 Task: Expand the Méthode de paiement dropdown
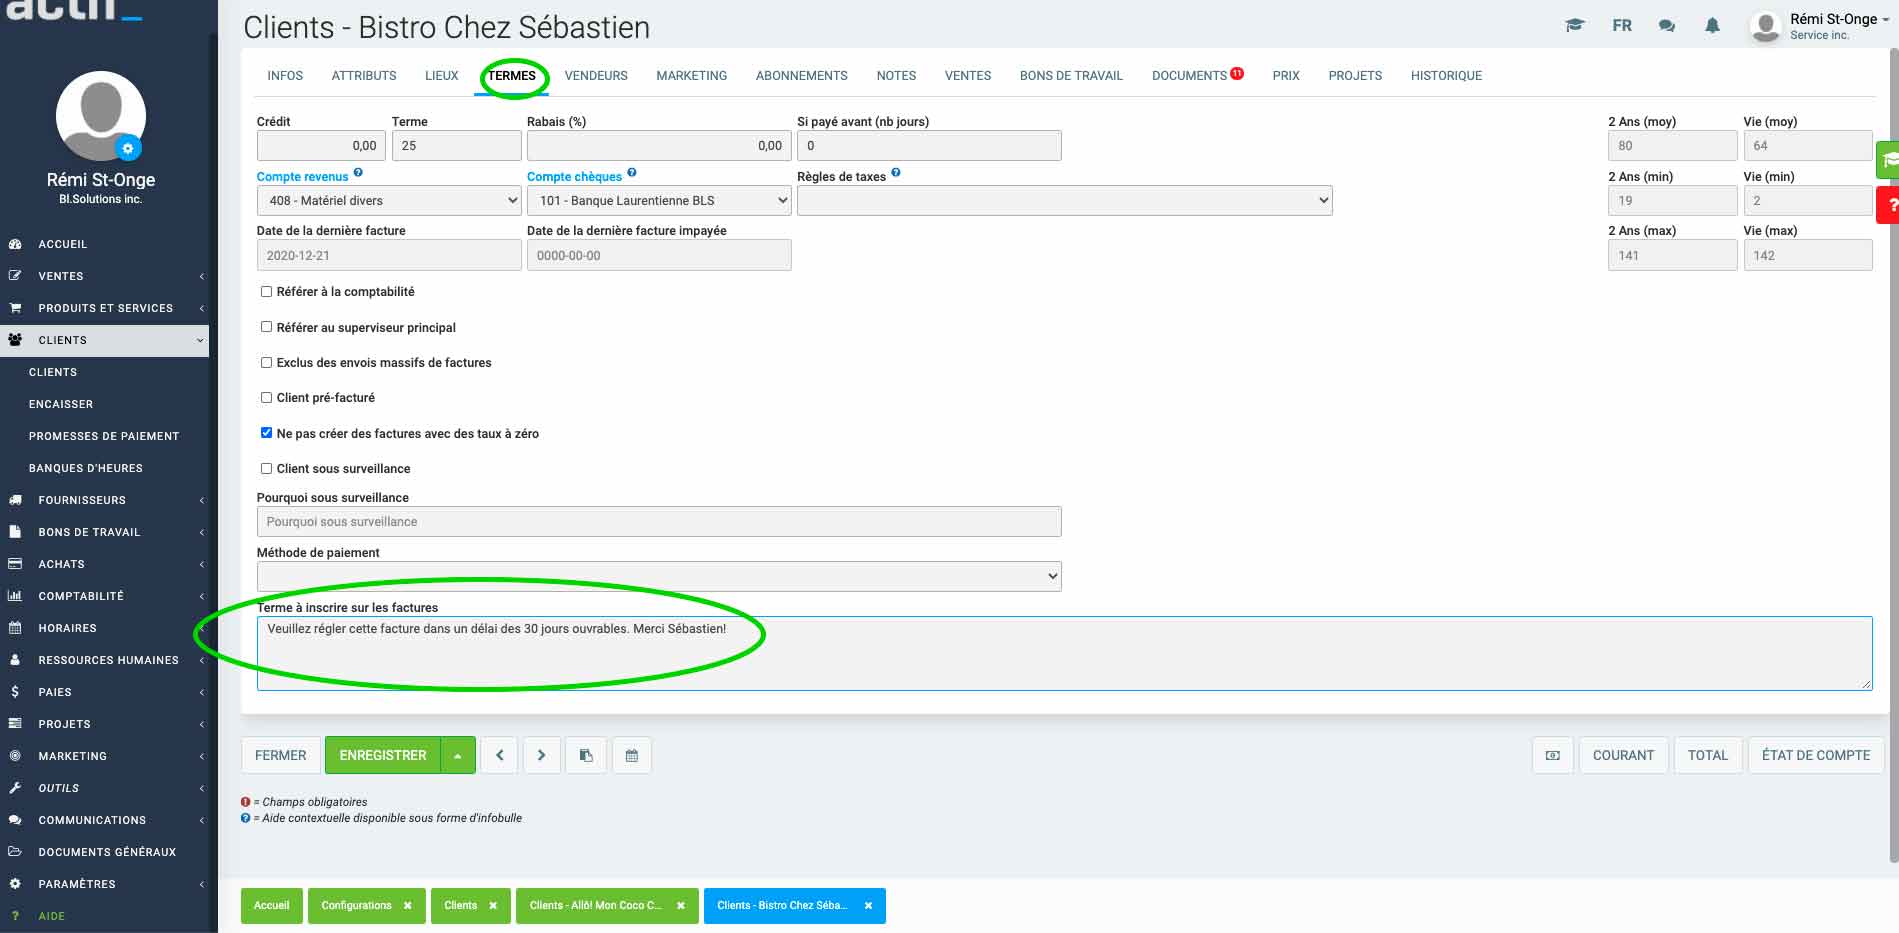tap(658, 576)
